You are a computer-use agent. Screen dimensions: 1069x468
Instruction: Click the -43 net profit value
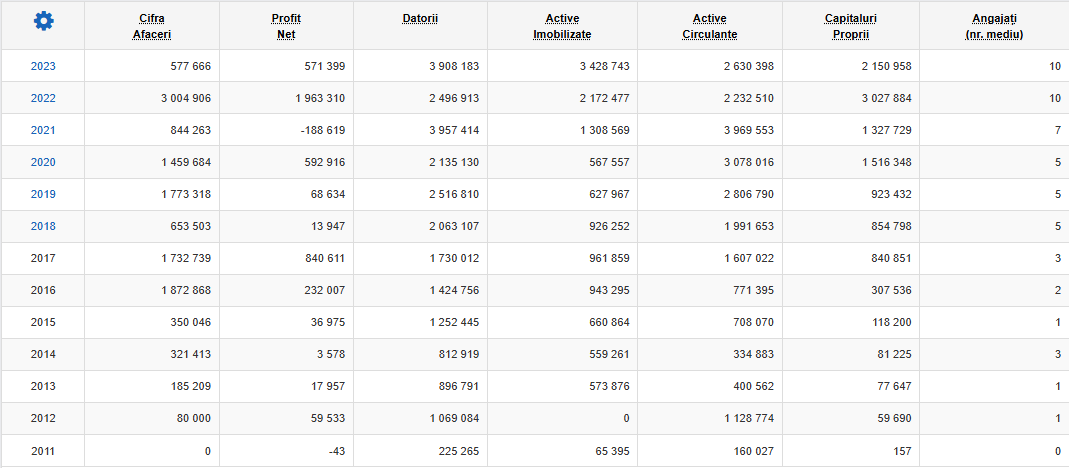click(x=337, y=451)
